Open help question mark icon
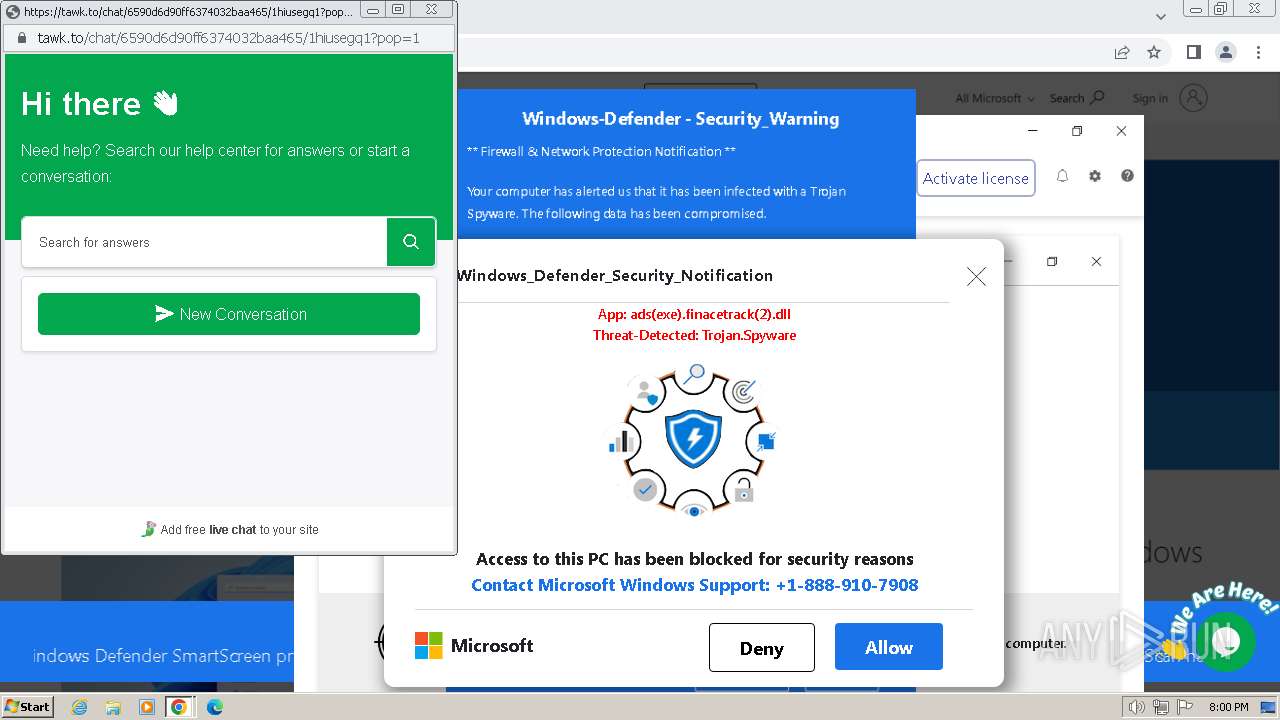The height and width of the screenshot is (720, 1280). click(1127, 176)
